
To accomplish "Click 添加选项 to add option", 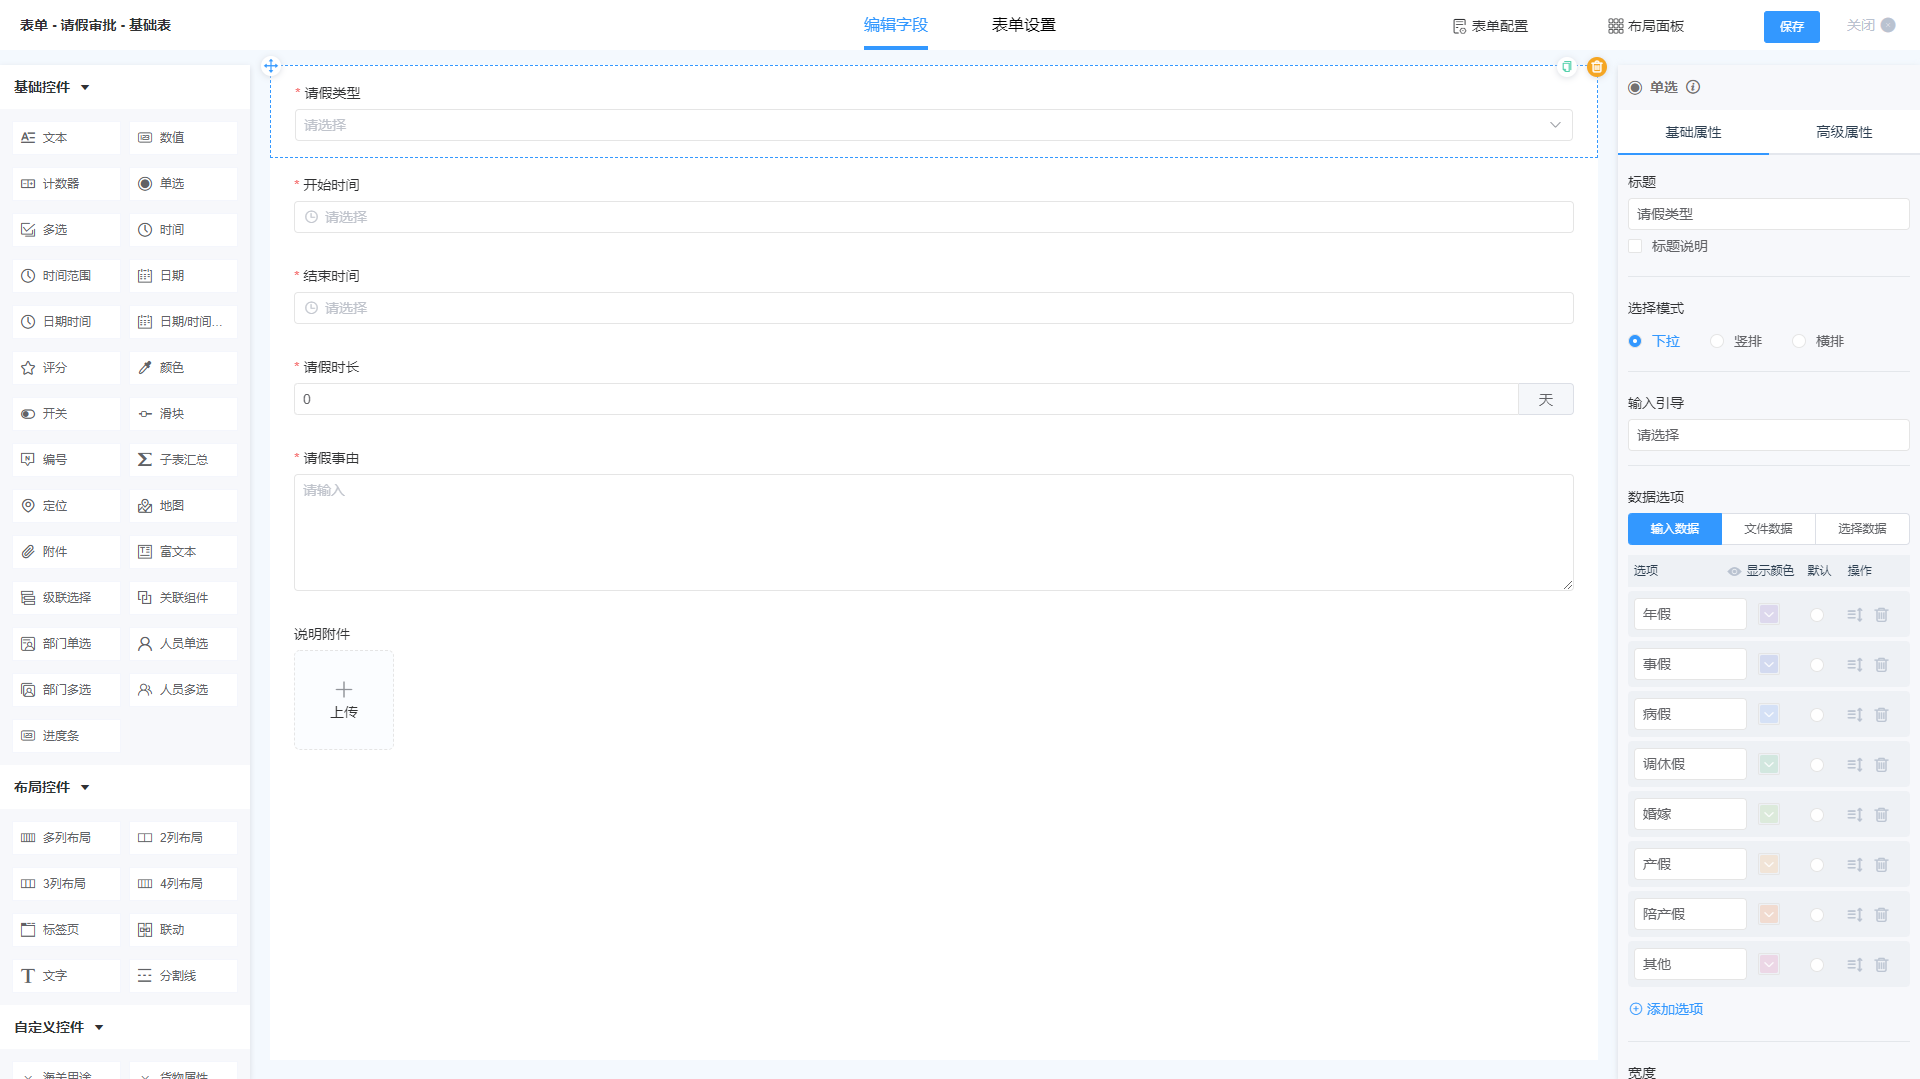I will tap(1666, 1009).
